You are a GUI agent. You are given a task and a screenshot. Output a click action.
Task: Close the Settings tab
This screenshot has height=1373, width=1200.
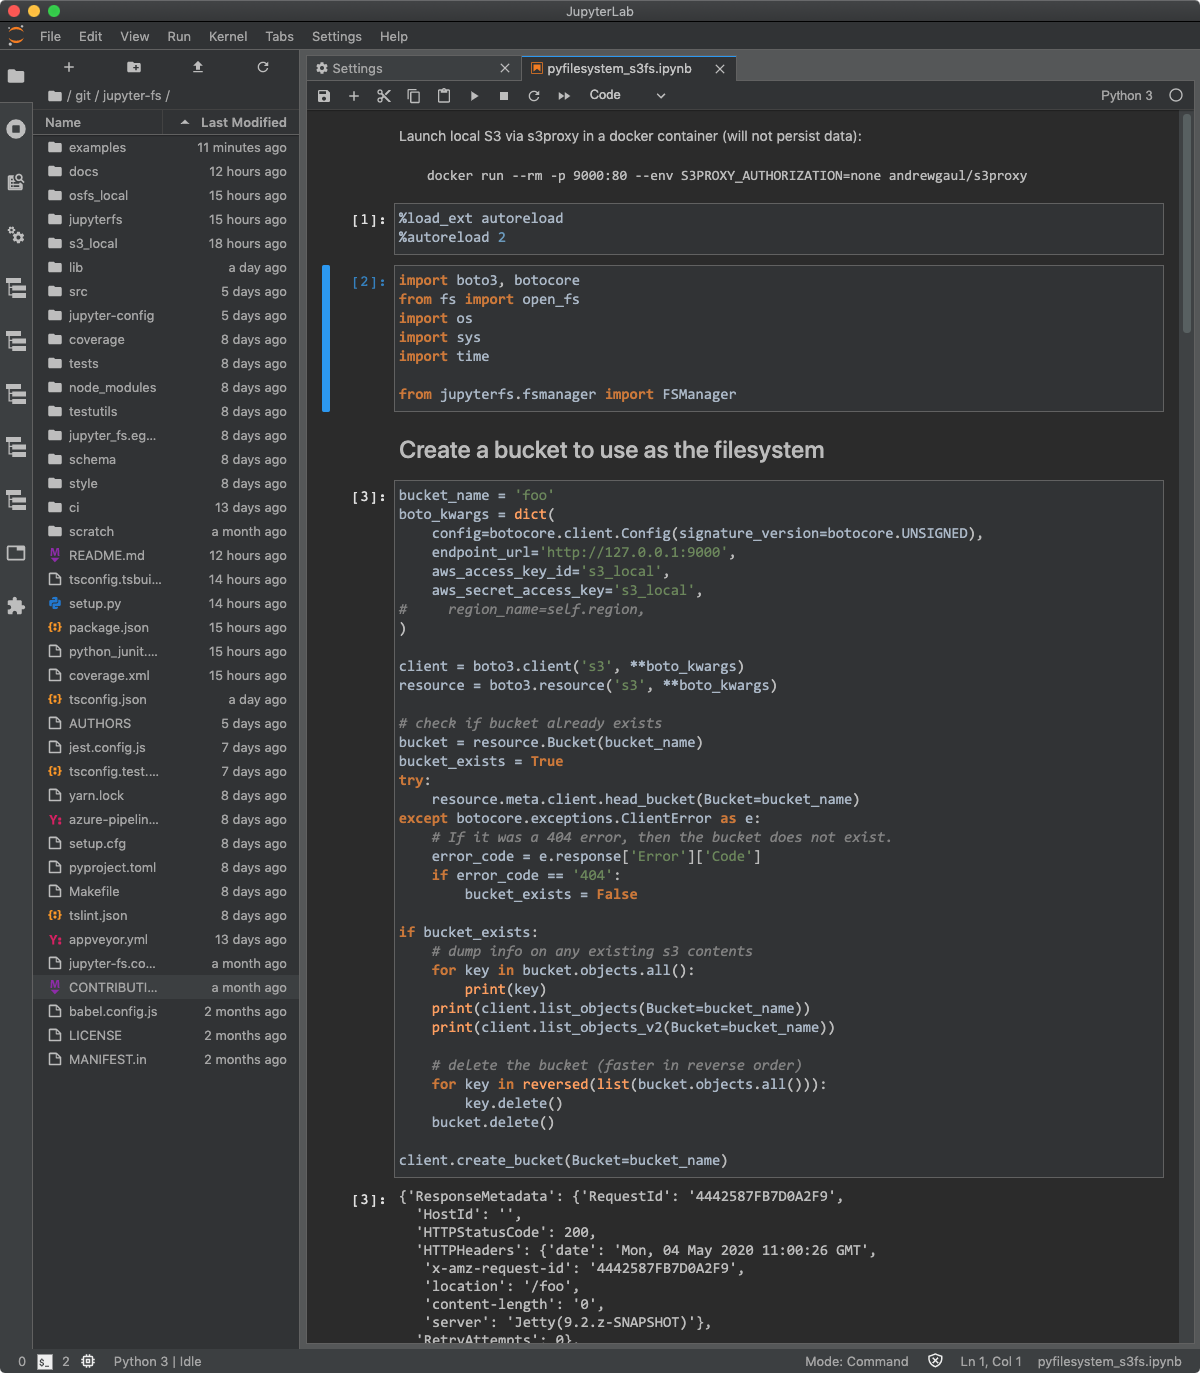pyautogui.click(x=505, y=68)
